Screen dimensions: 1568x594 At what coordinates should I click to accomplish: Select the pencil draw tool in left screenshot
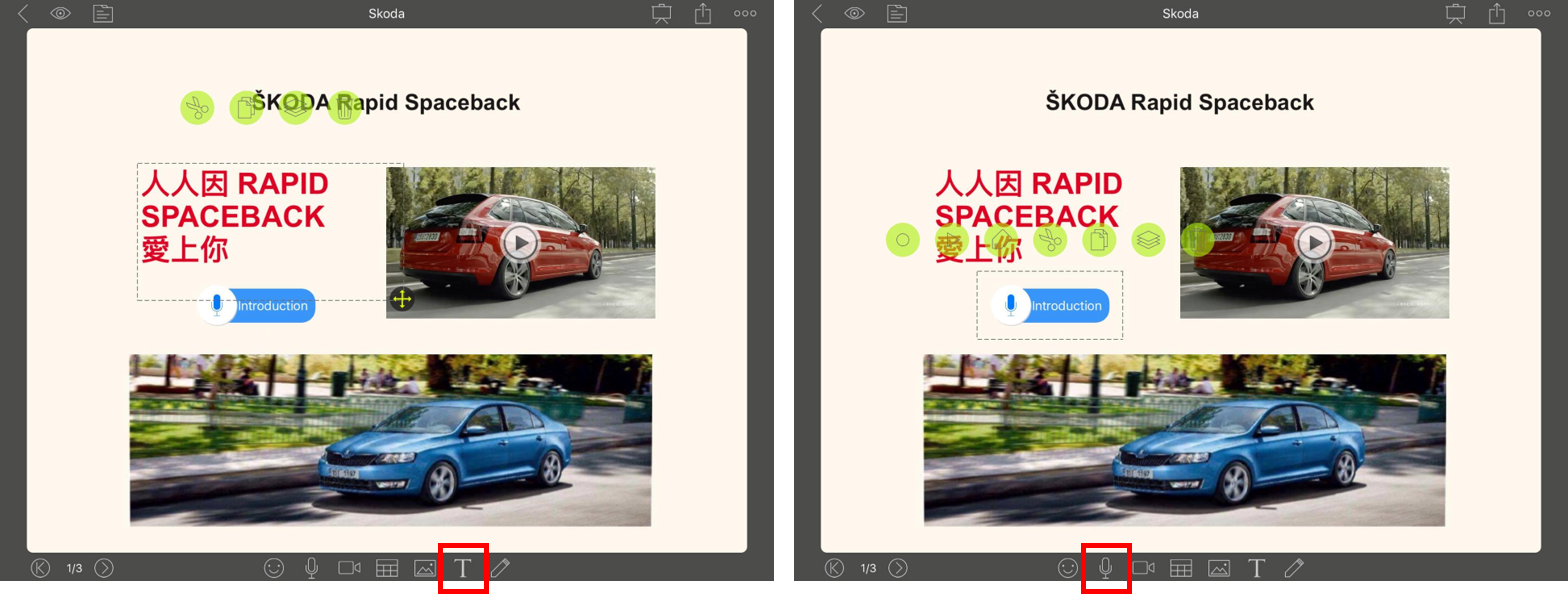point(501,568)
